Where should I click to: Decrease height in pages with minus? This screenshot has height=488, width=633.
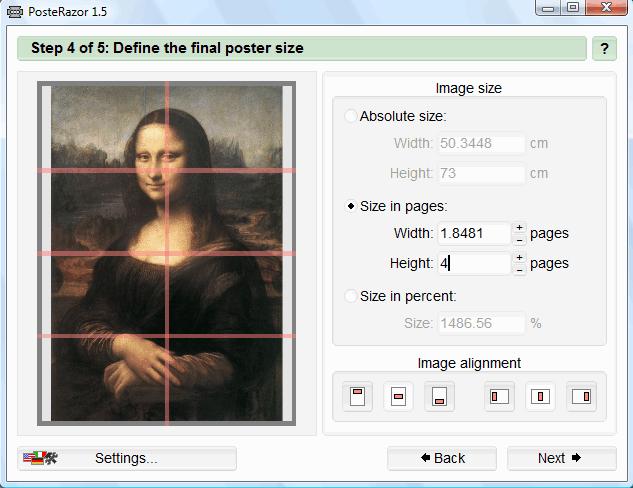tap(519, 269)
